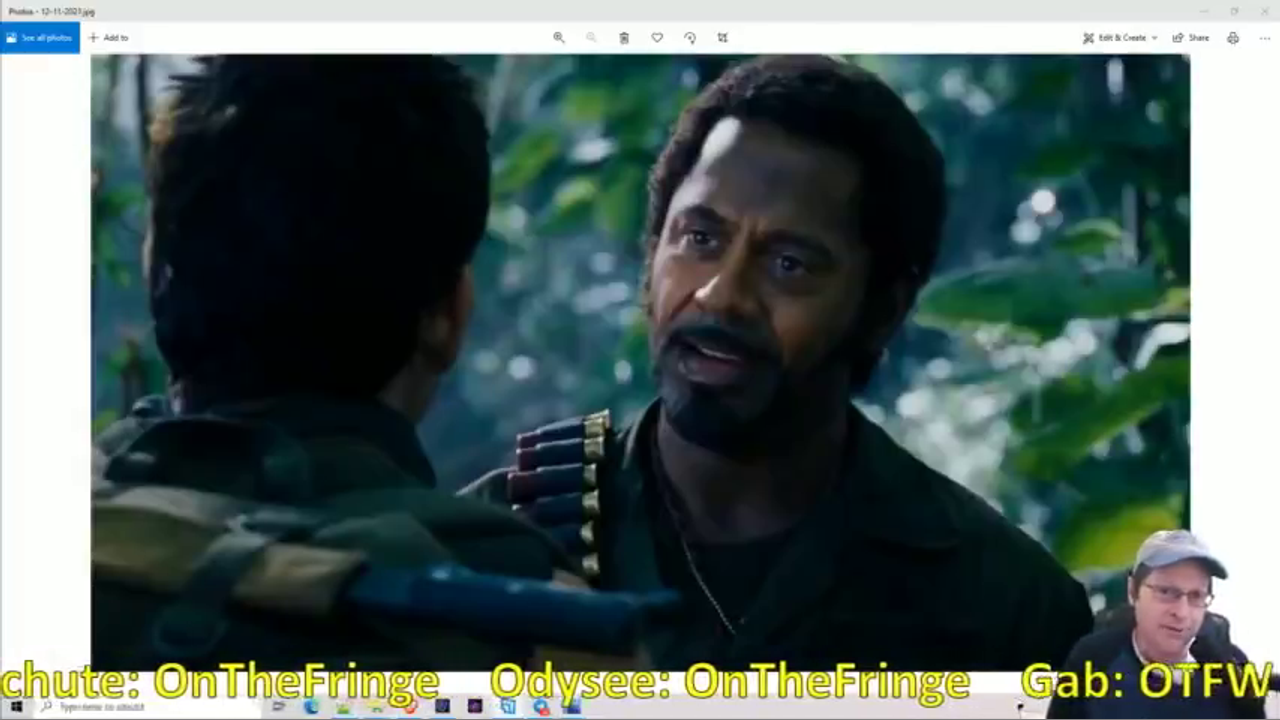Minimize the Photos window
Screen dimensions: 1280x720
1204,11
